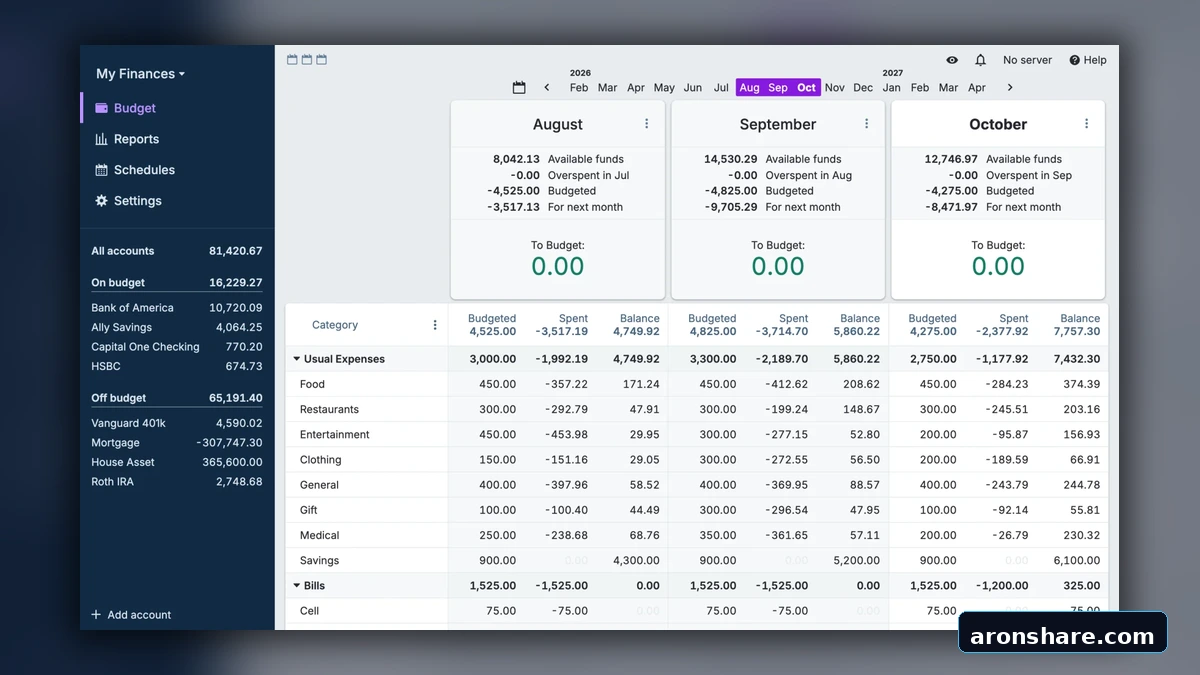
Task: Open the My Finances dropdown menu
Action: coord(140,74)
